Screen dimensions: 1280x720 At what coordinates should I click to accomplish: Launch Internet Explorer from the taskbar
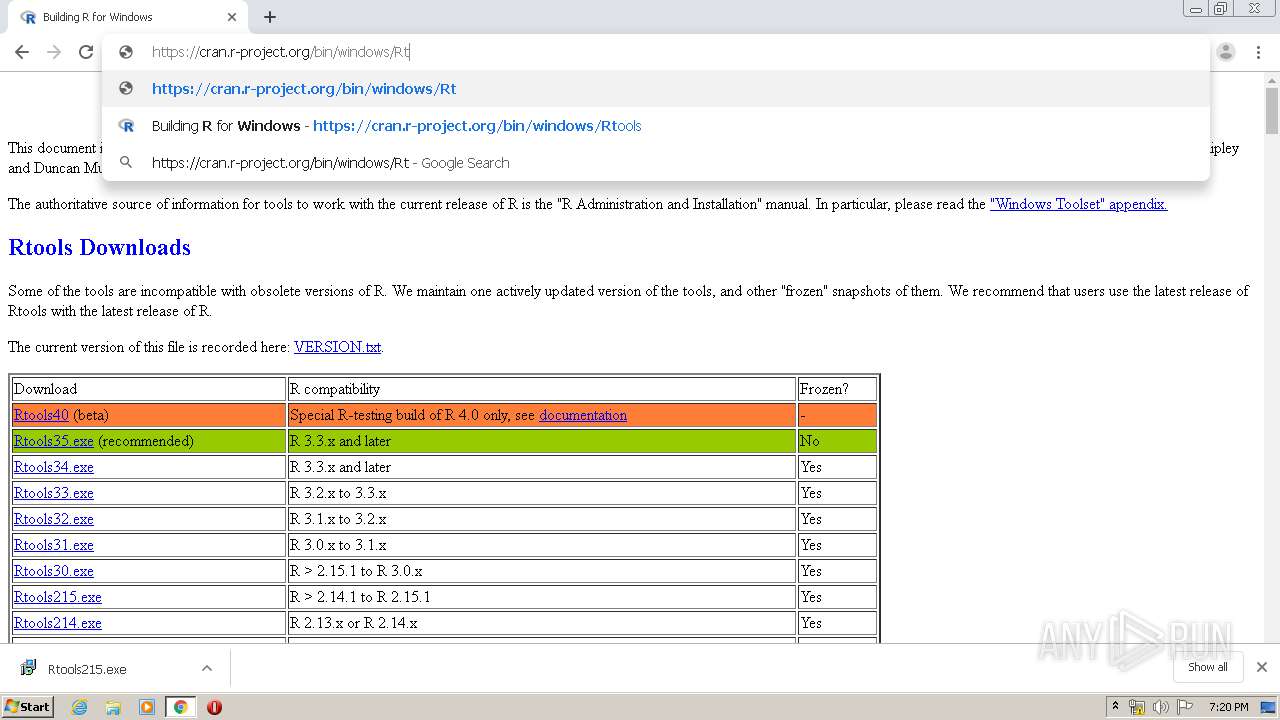(x=80, y=707)
